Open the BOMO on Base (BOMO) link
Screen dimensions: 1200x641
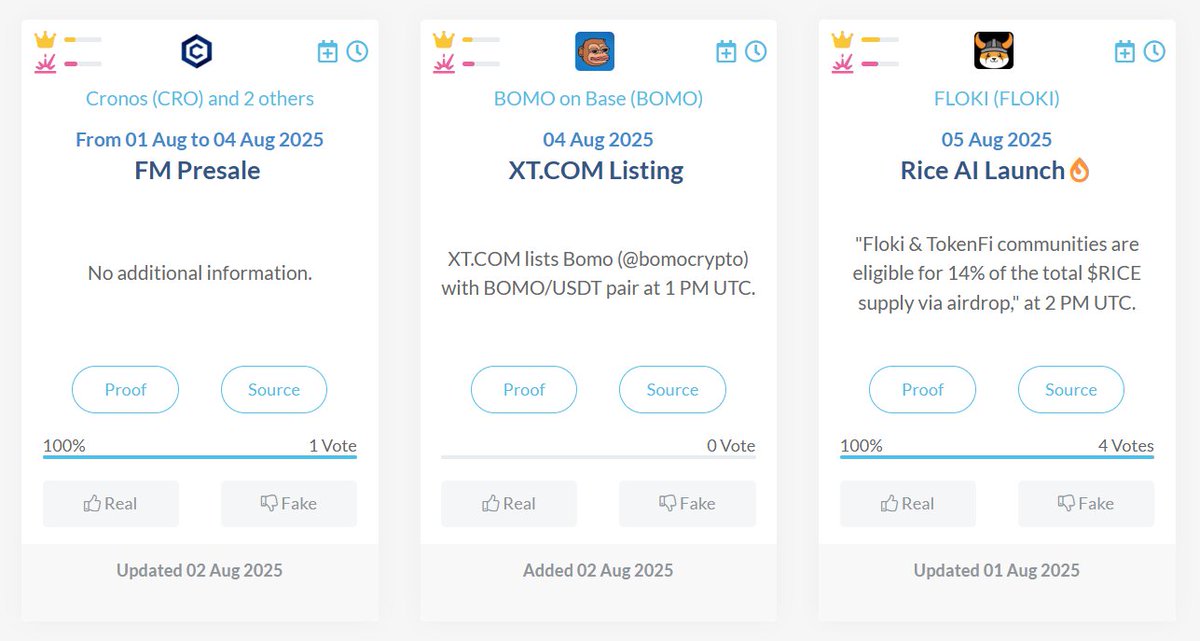pyautogui.click(x=598, y=98)
